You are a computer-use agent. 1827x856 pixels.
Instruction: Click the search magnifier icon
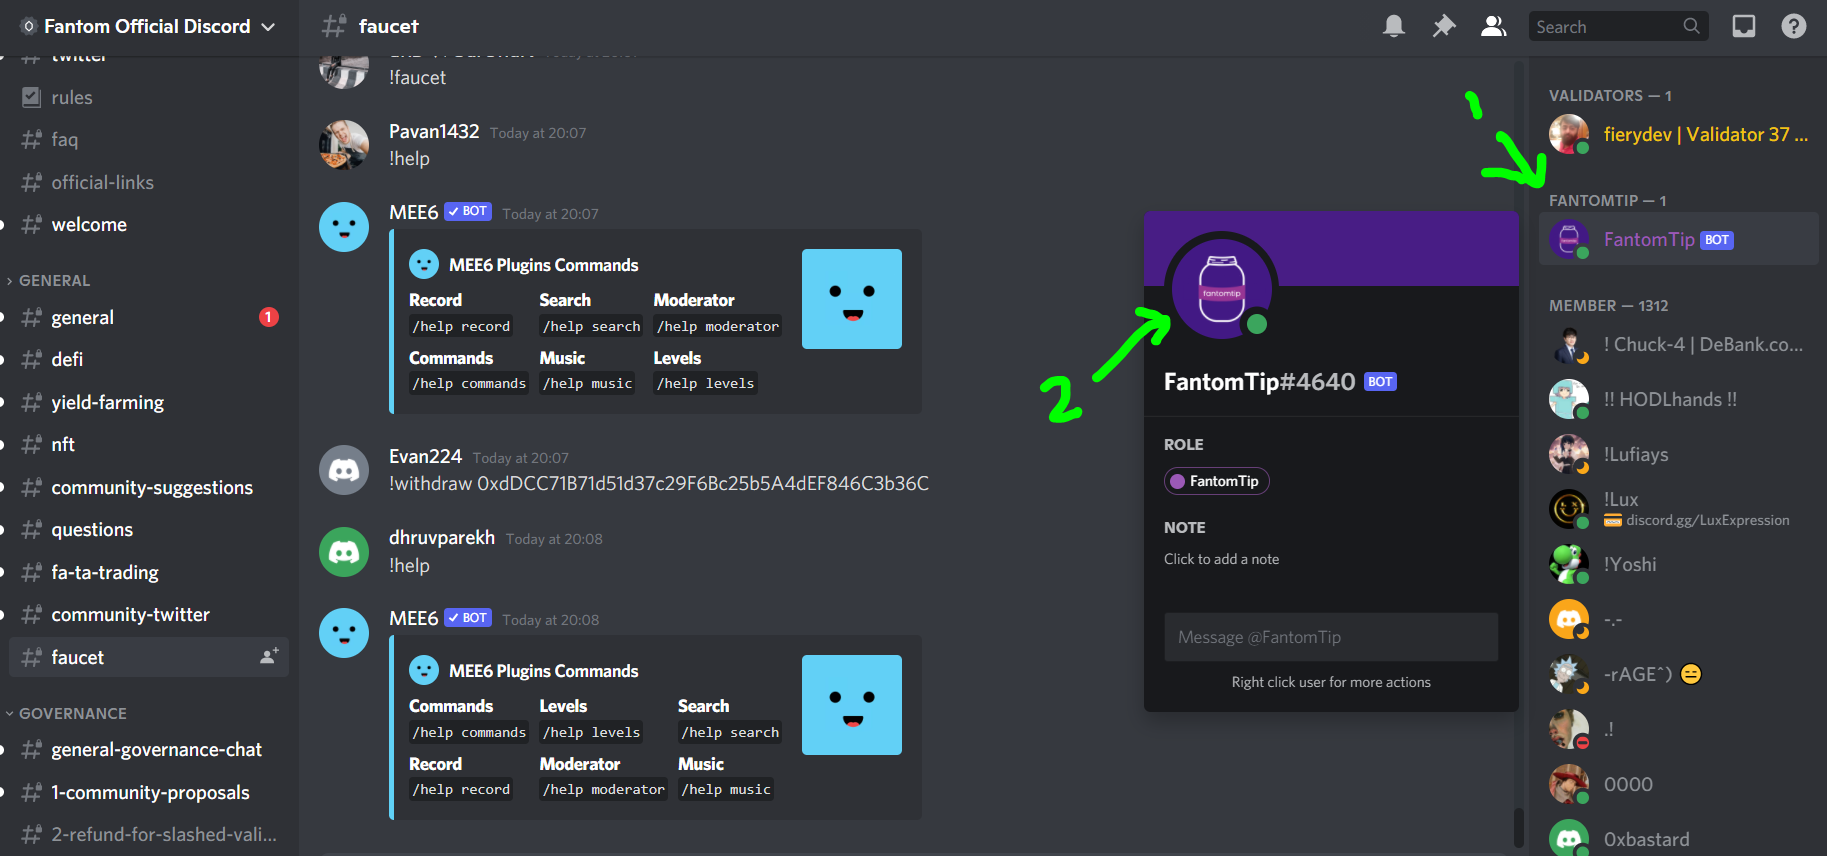coord(1691,26)
